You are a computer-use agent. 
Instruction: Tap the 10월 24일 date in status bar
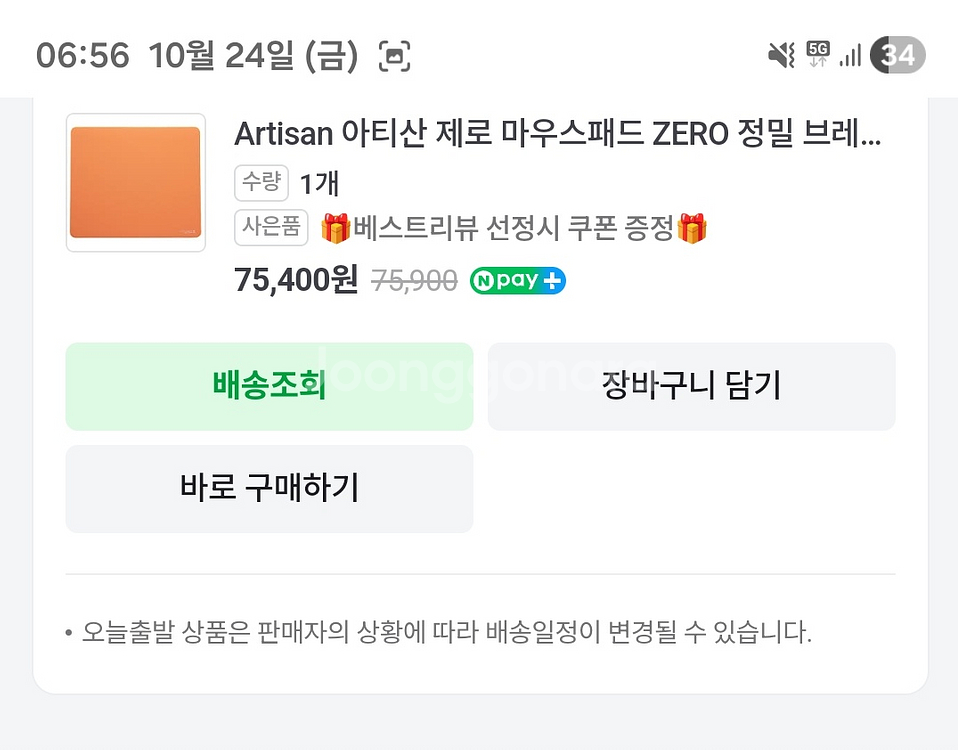coord(252,55)
